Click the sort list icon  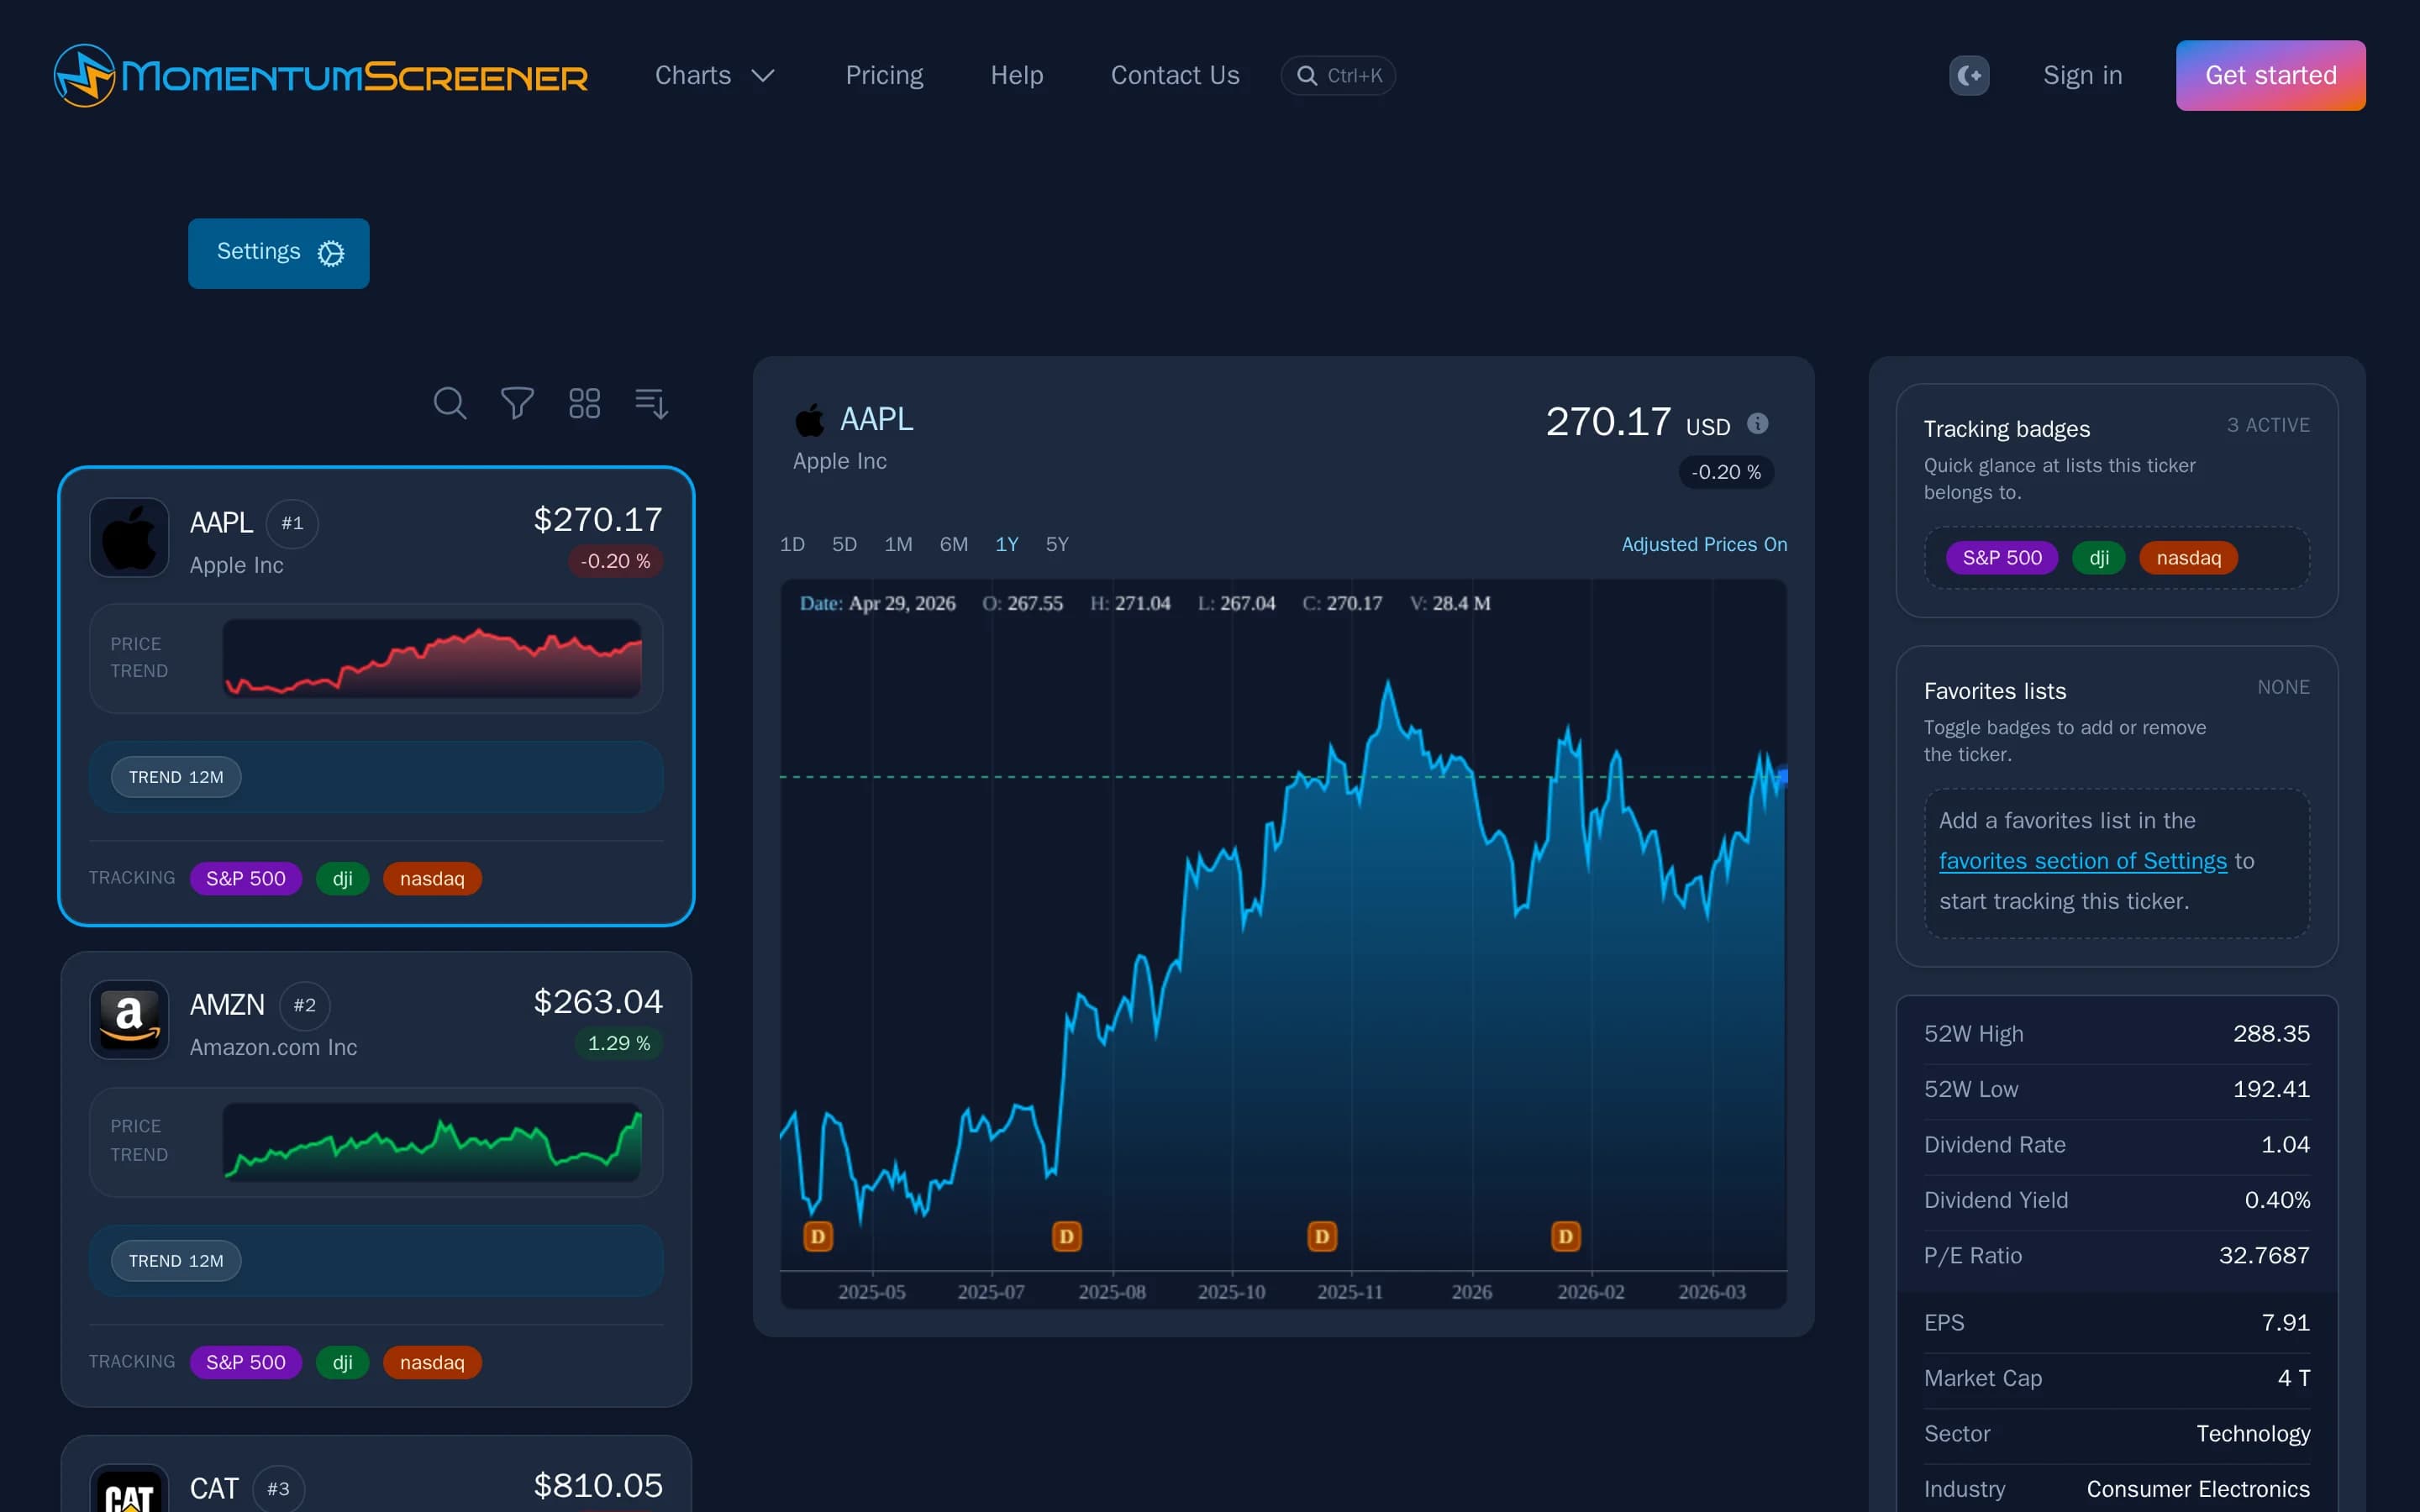(651, 403)
